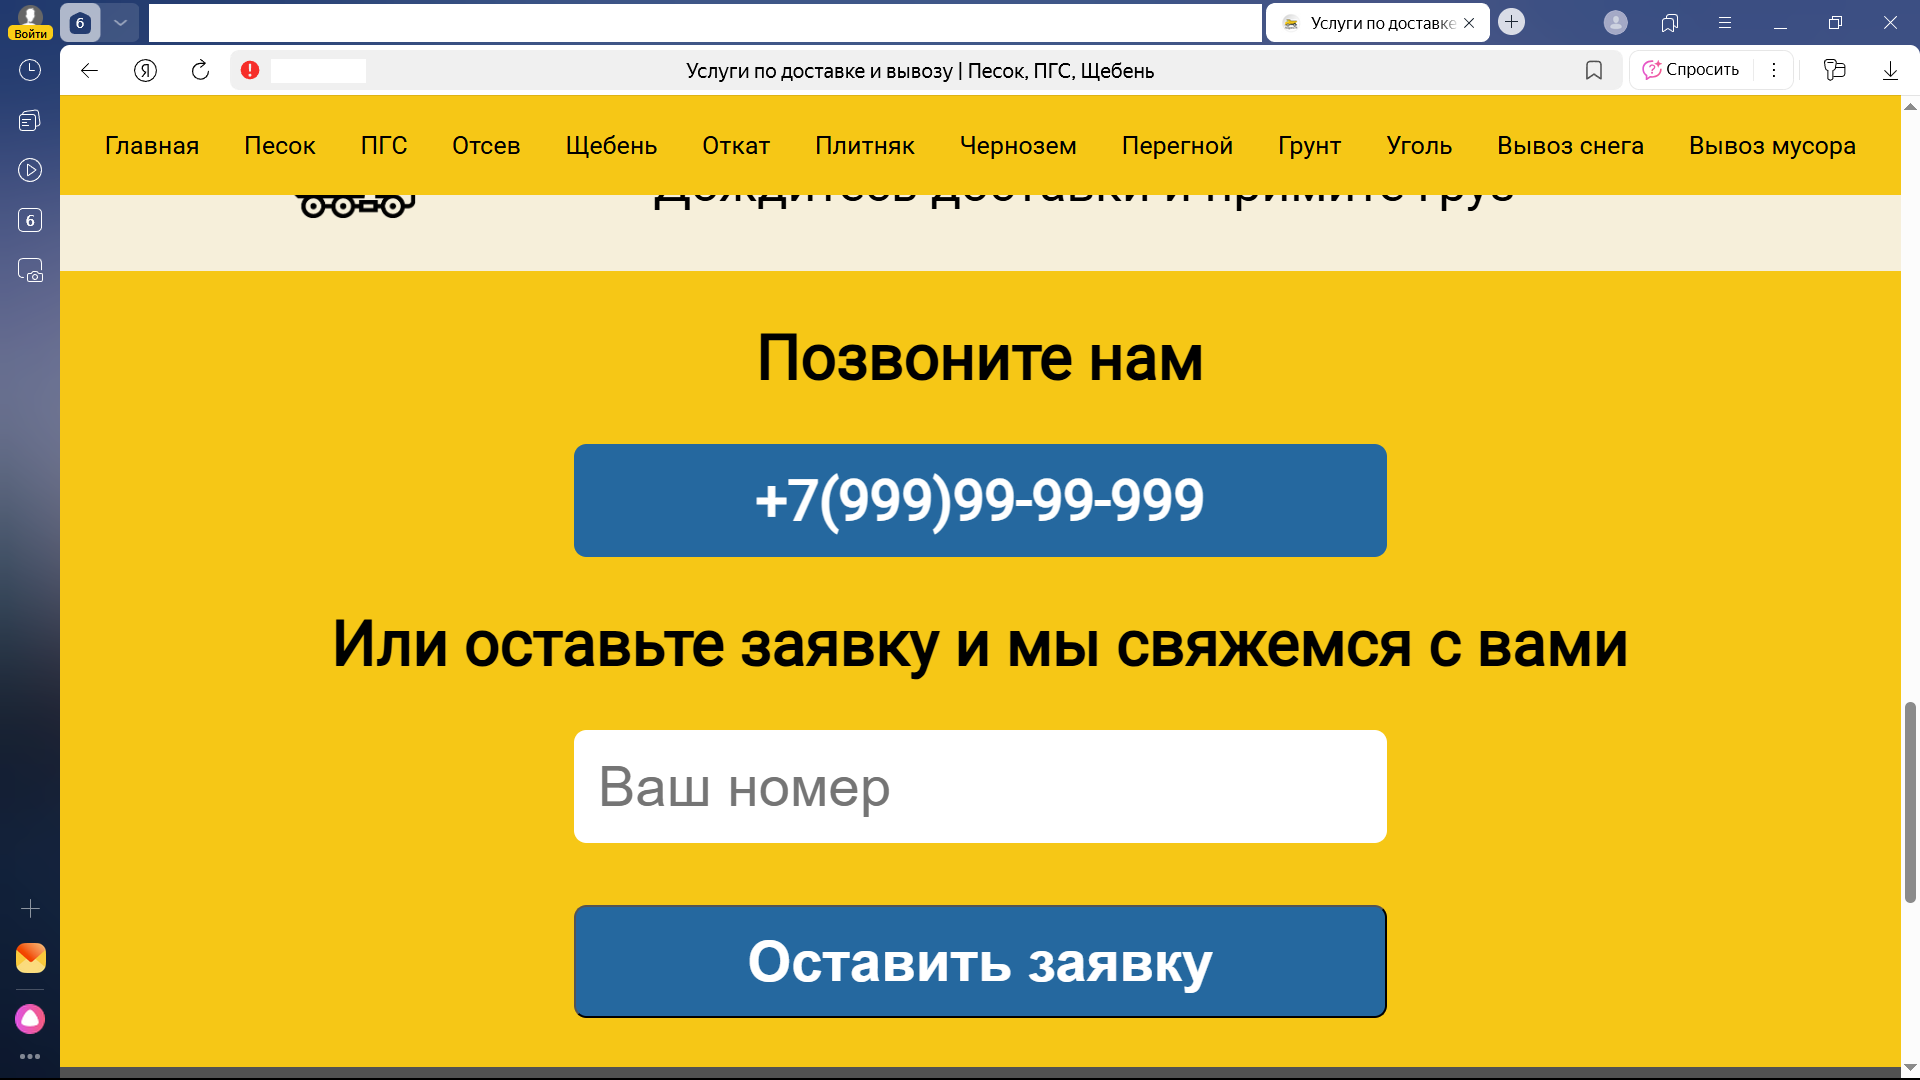
Task: Click the vertical page scrollbar thumb
Action: [1910, 803]
